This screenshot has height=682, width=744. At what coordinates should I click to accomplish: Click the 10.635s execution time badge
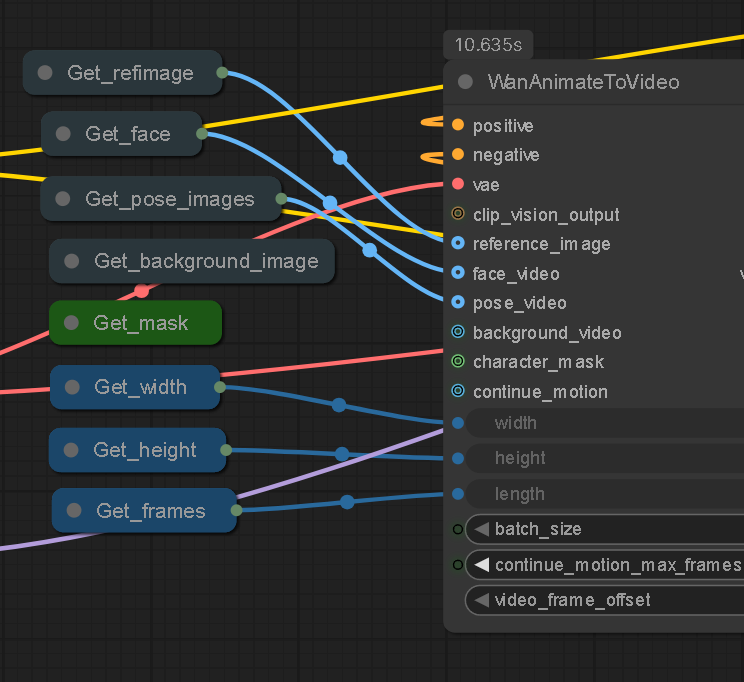(488, 45)
